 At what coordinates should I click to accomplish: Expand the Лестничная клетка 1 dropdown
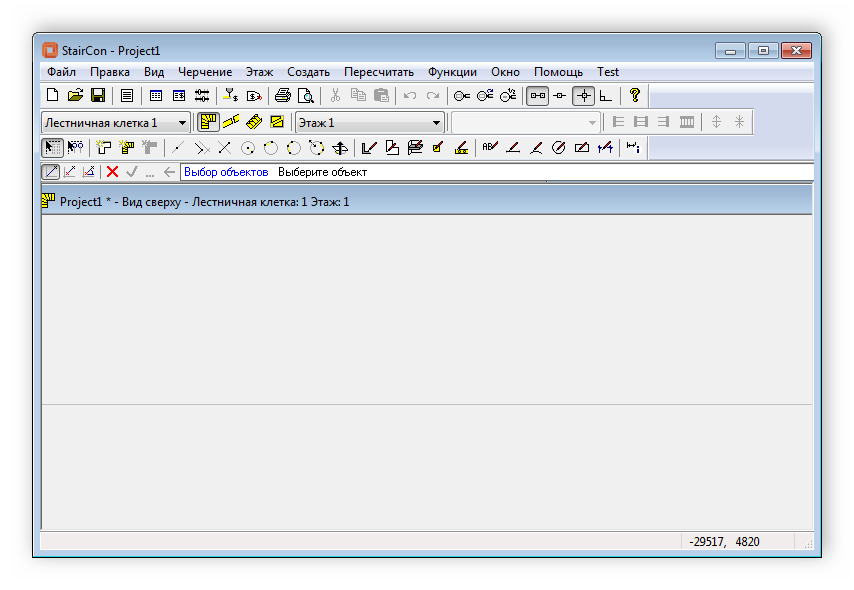click(182, 123)
